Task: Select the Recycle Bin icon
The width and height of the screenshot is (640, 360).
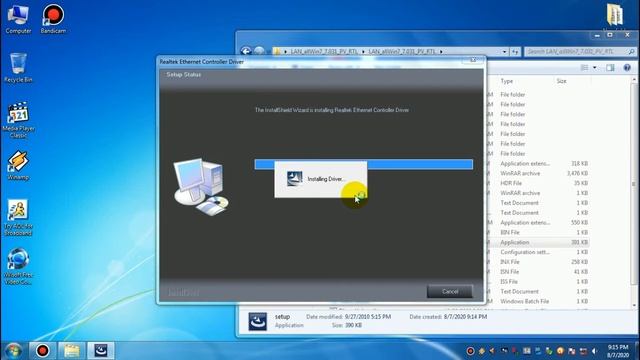Action: [x=18, y=68]
